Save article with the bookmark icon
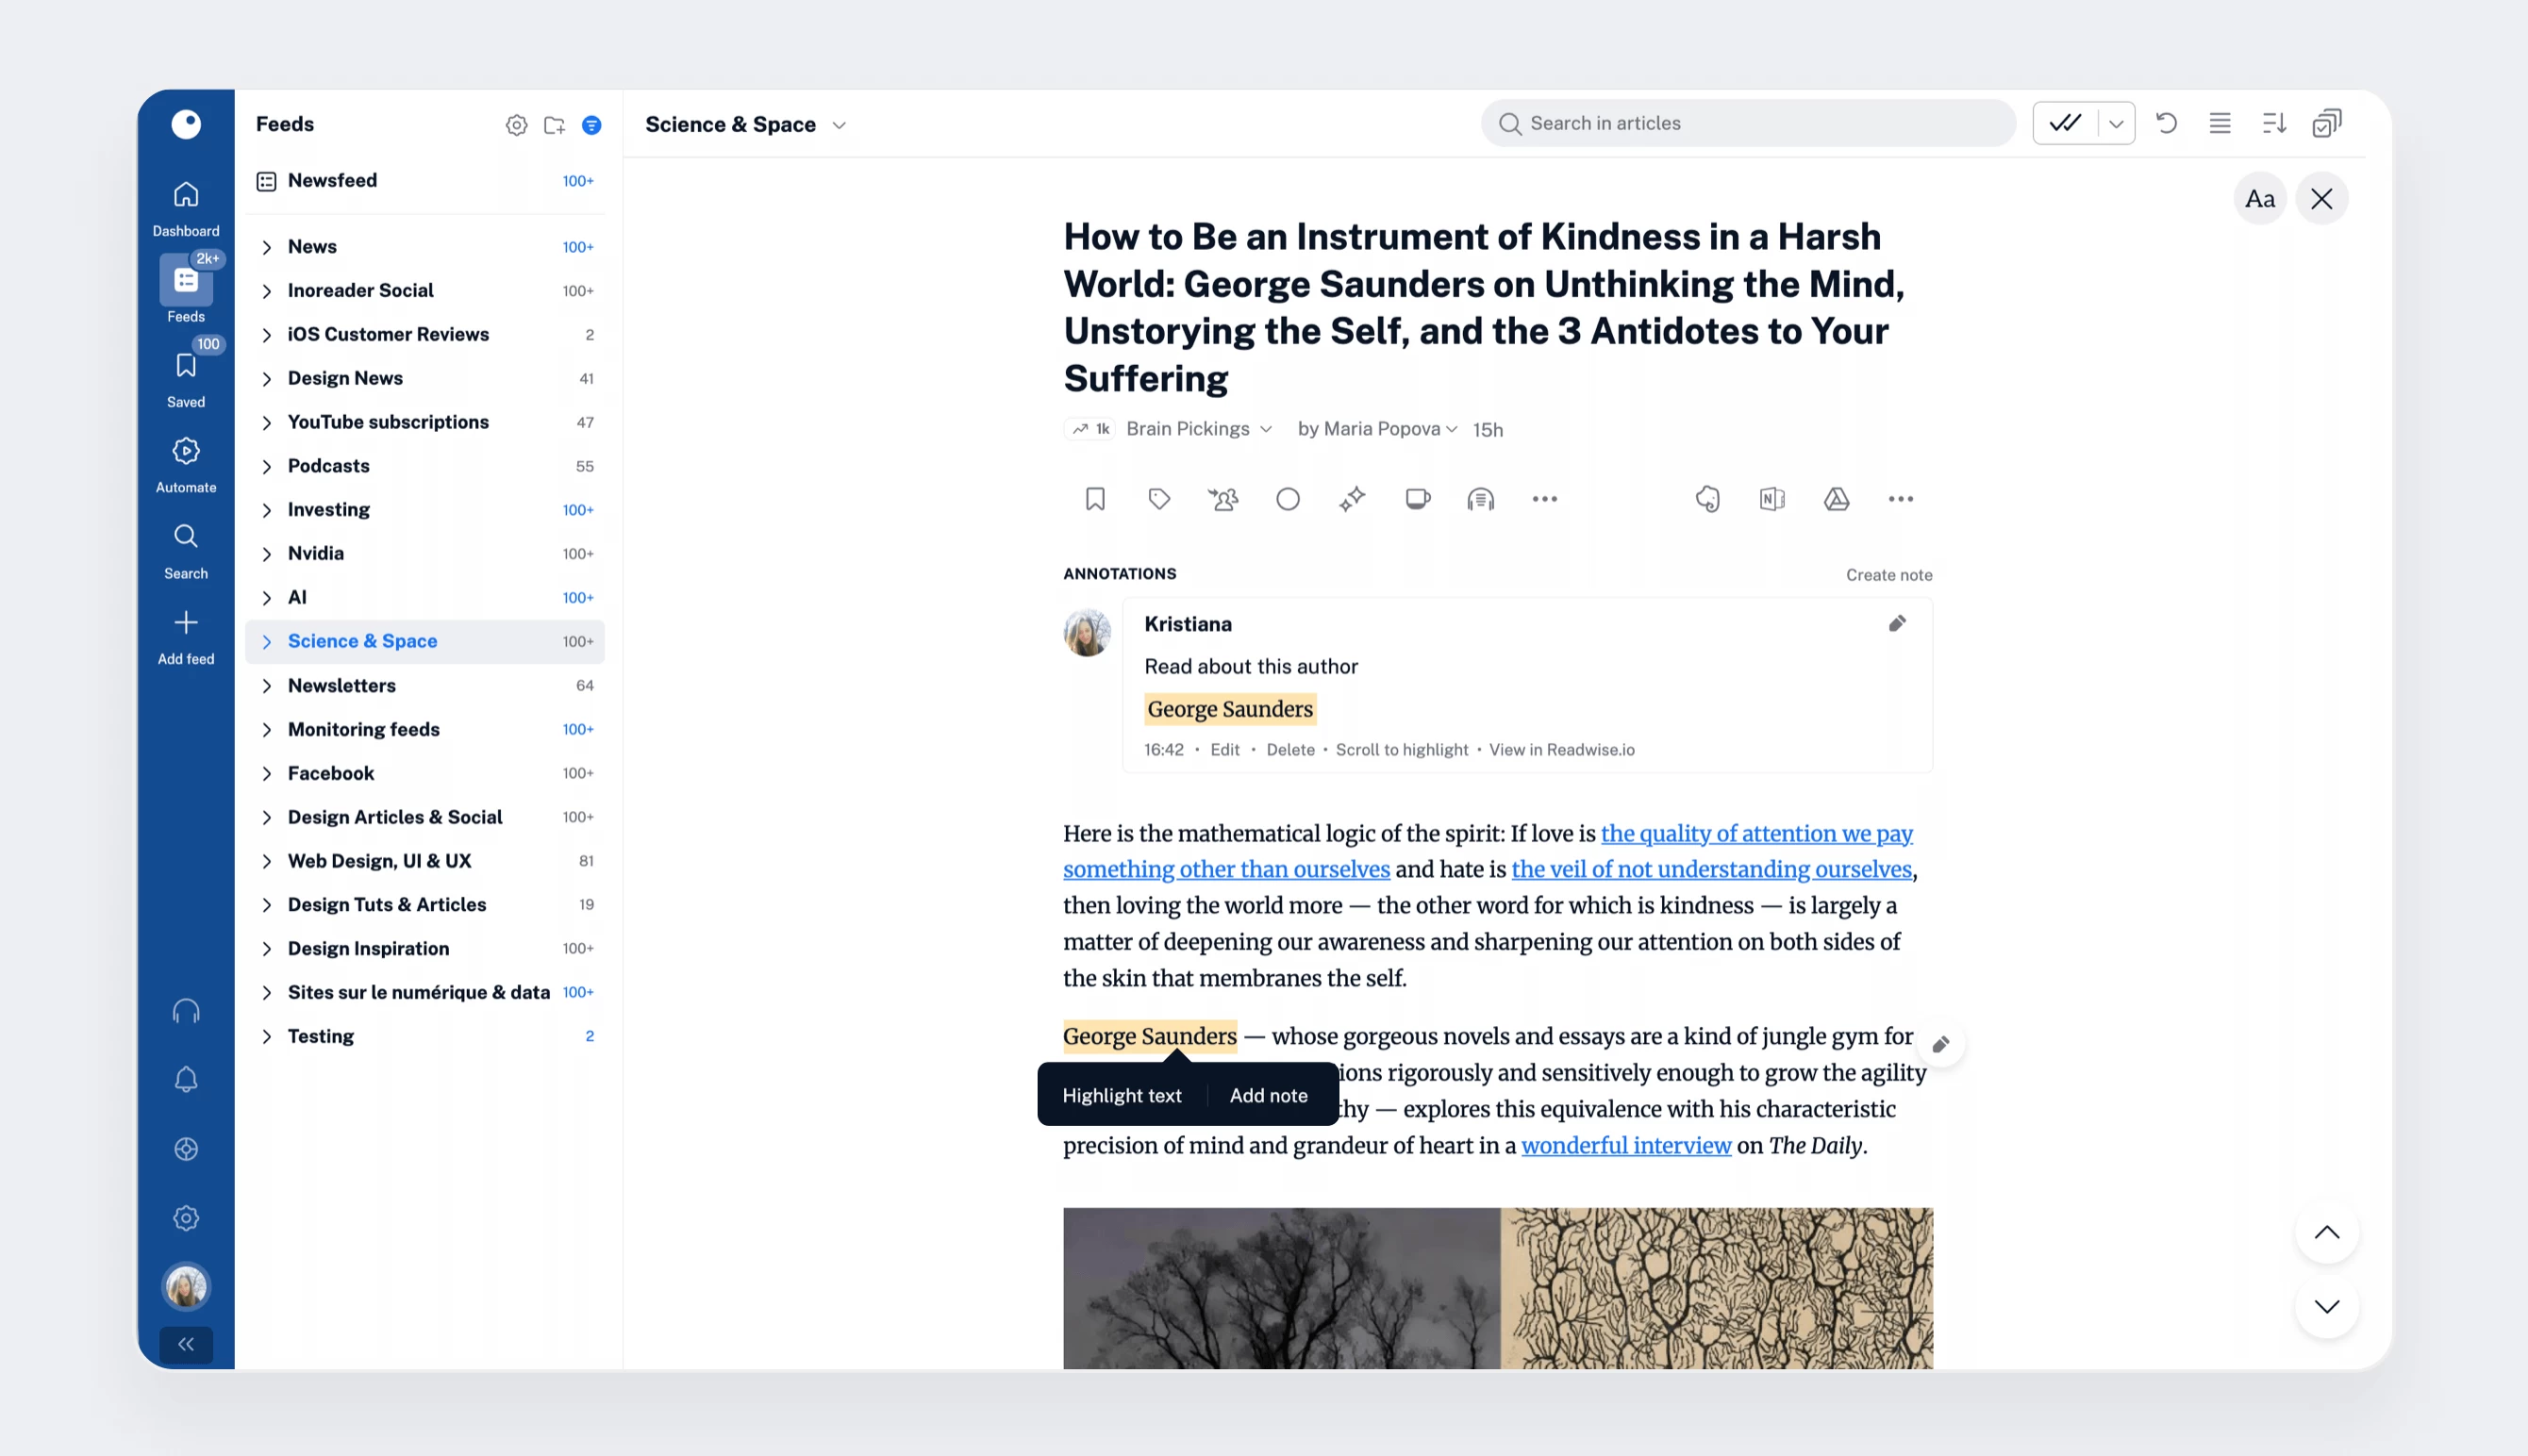Screen dimensions: 2528x1456 [x=1095, y=499]
